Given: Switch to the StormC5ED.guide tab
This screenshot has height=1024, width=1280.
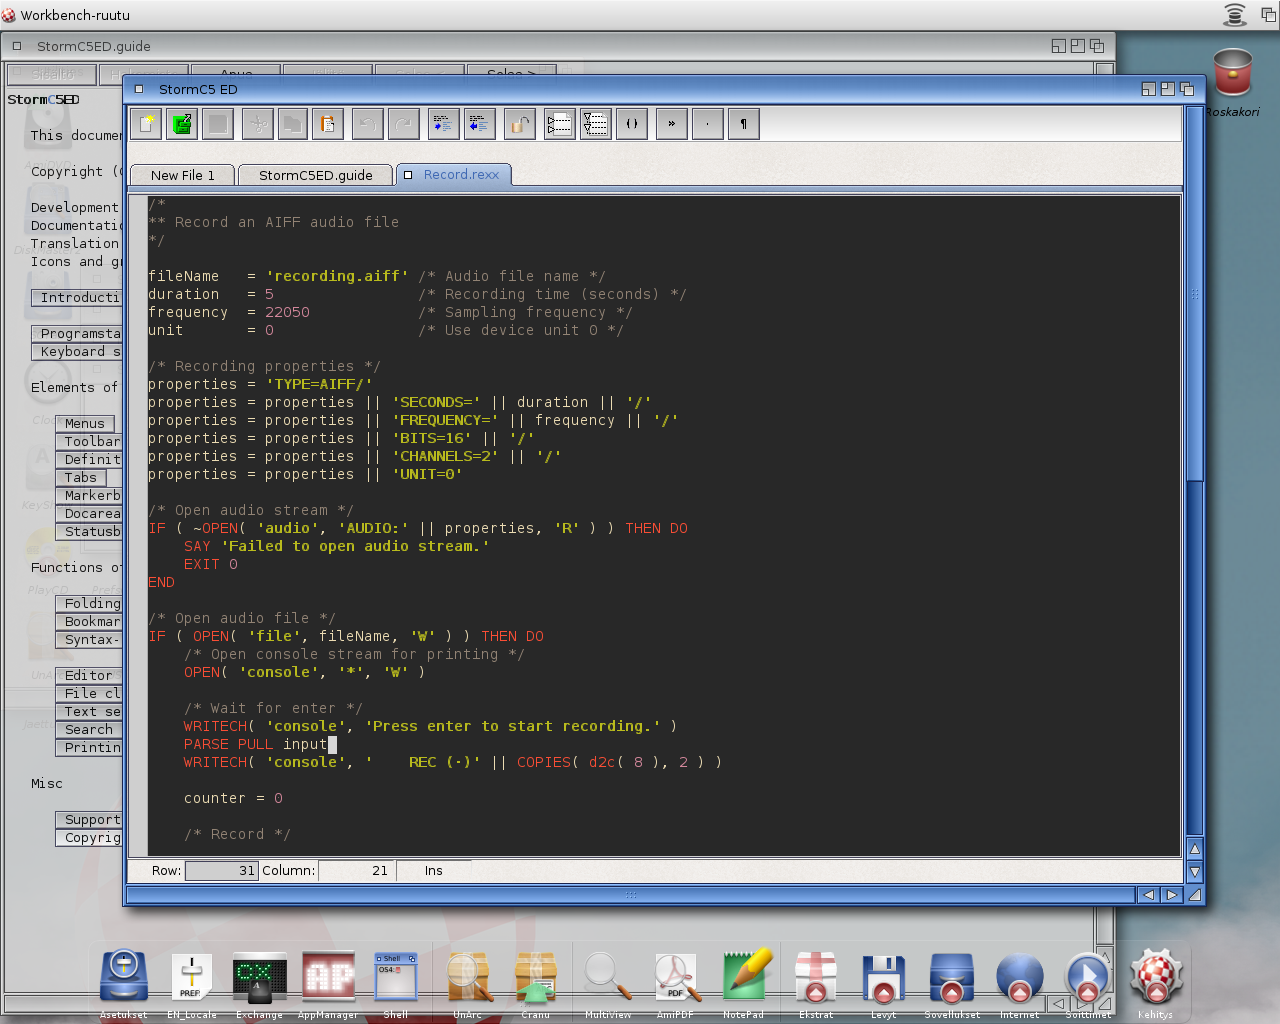Looking at the screenshot, I should 316,175.
